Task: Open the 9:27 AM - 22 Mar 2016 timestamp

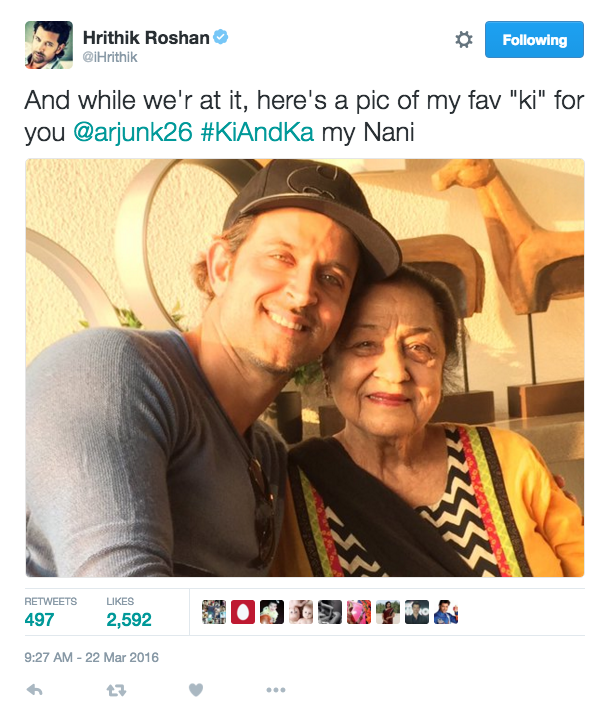Action: point(92,657)
